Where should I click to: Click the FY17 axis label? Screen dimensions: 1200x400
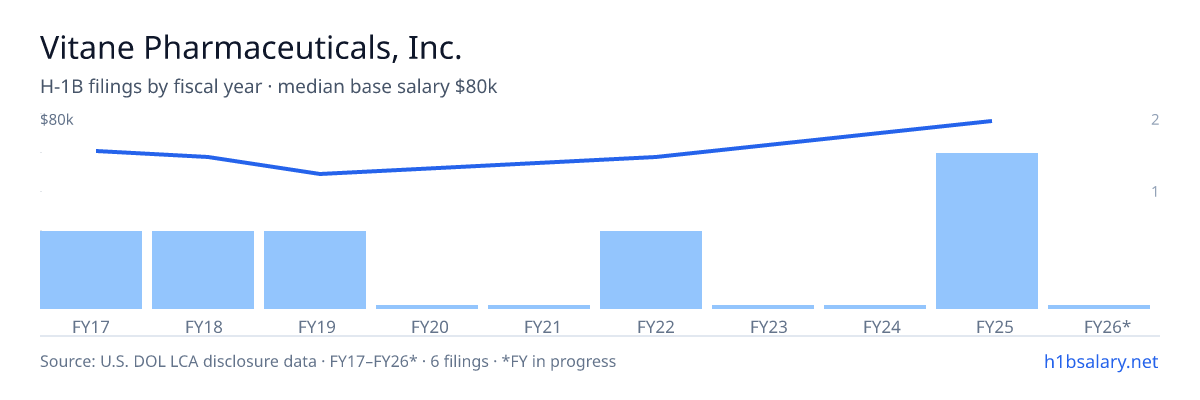pyautogui.click(x=91, y=326)
